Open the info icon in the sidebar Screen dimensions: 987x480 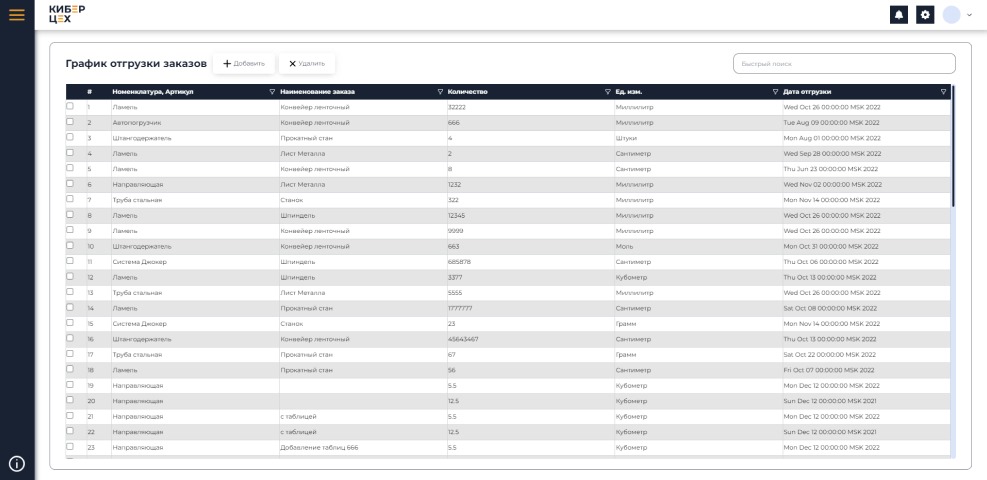pos(17,464)
